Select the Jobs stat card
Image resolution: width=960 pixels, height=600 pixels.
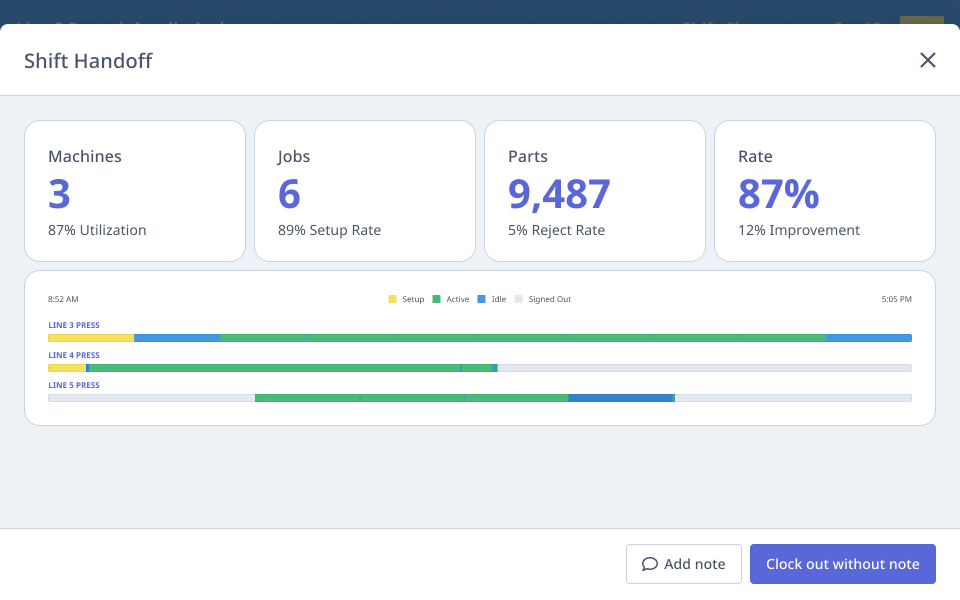(x=365, y=190)
